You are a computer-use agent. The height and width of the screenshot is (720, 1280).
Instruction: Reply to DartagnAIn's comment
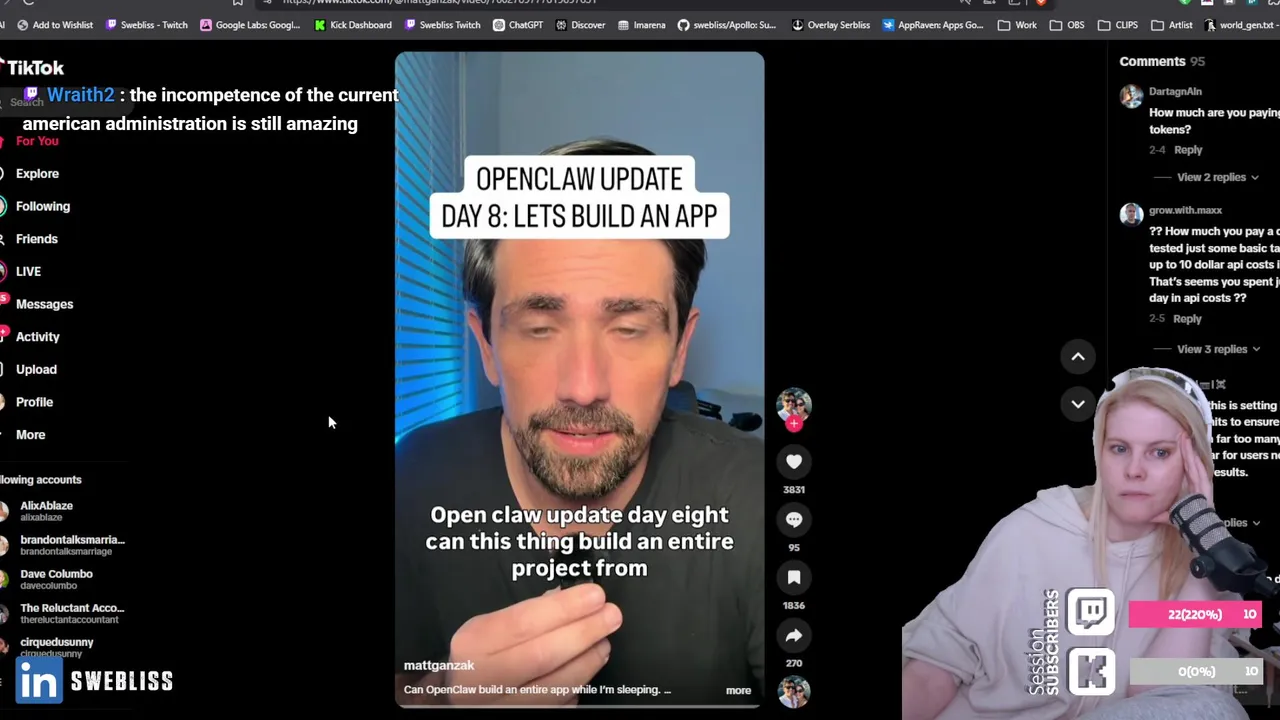click(x=1188, y=150)
